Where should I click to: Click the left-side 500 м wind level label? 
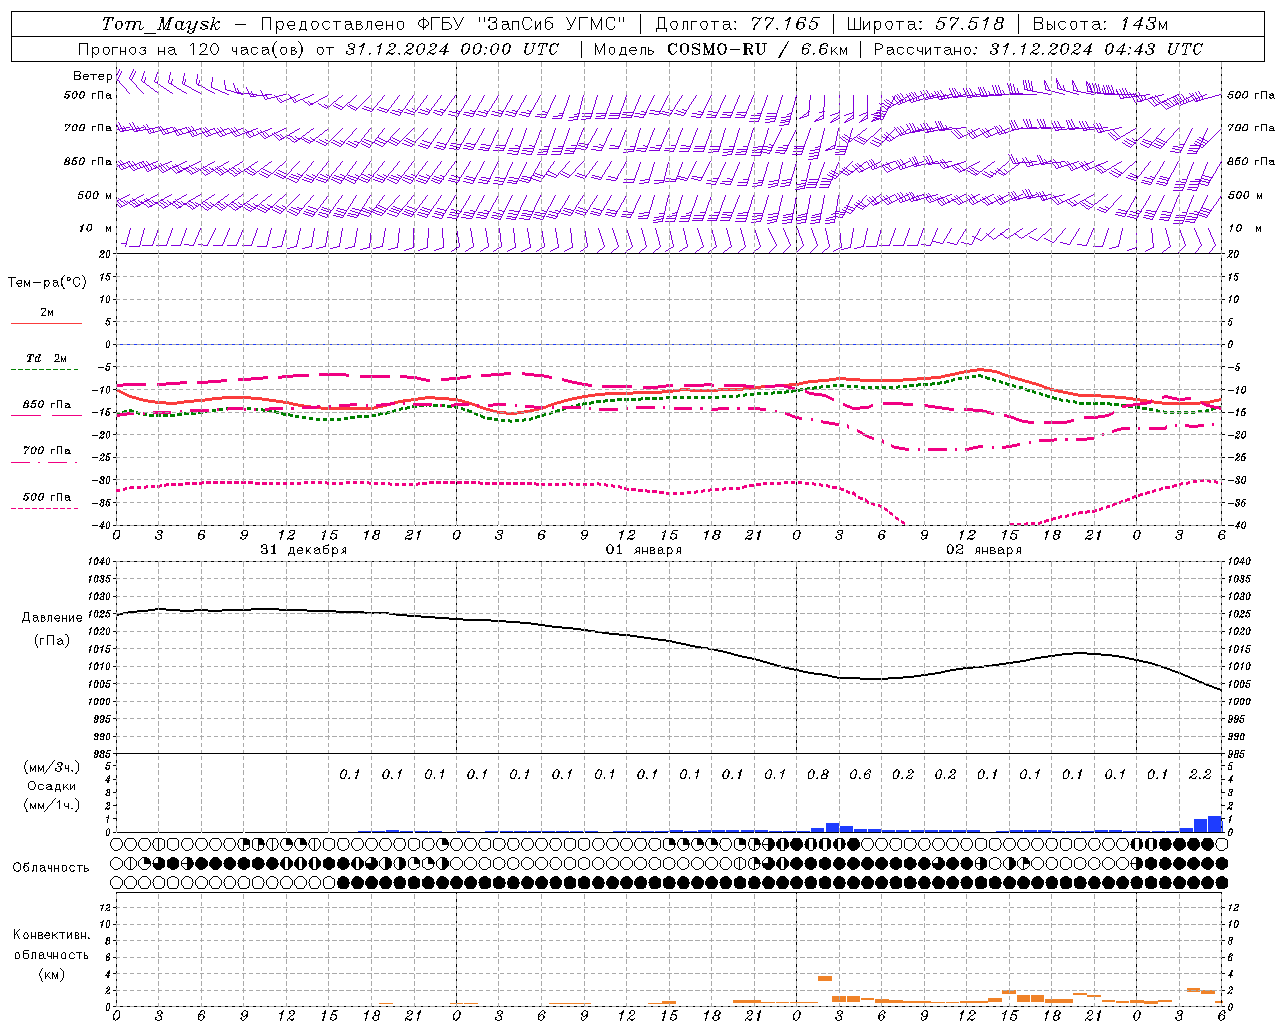(94, 195)
